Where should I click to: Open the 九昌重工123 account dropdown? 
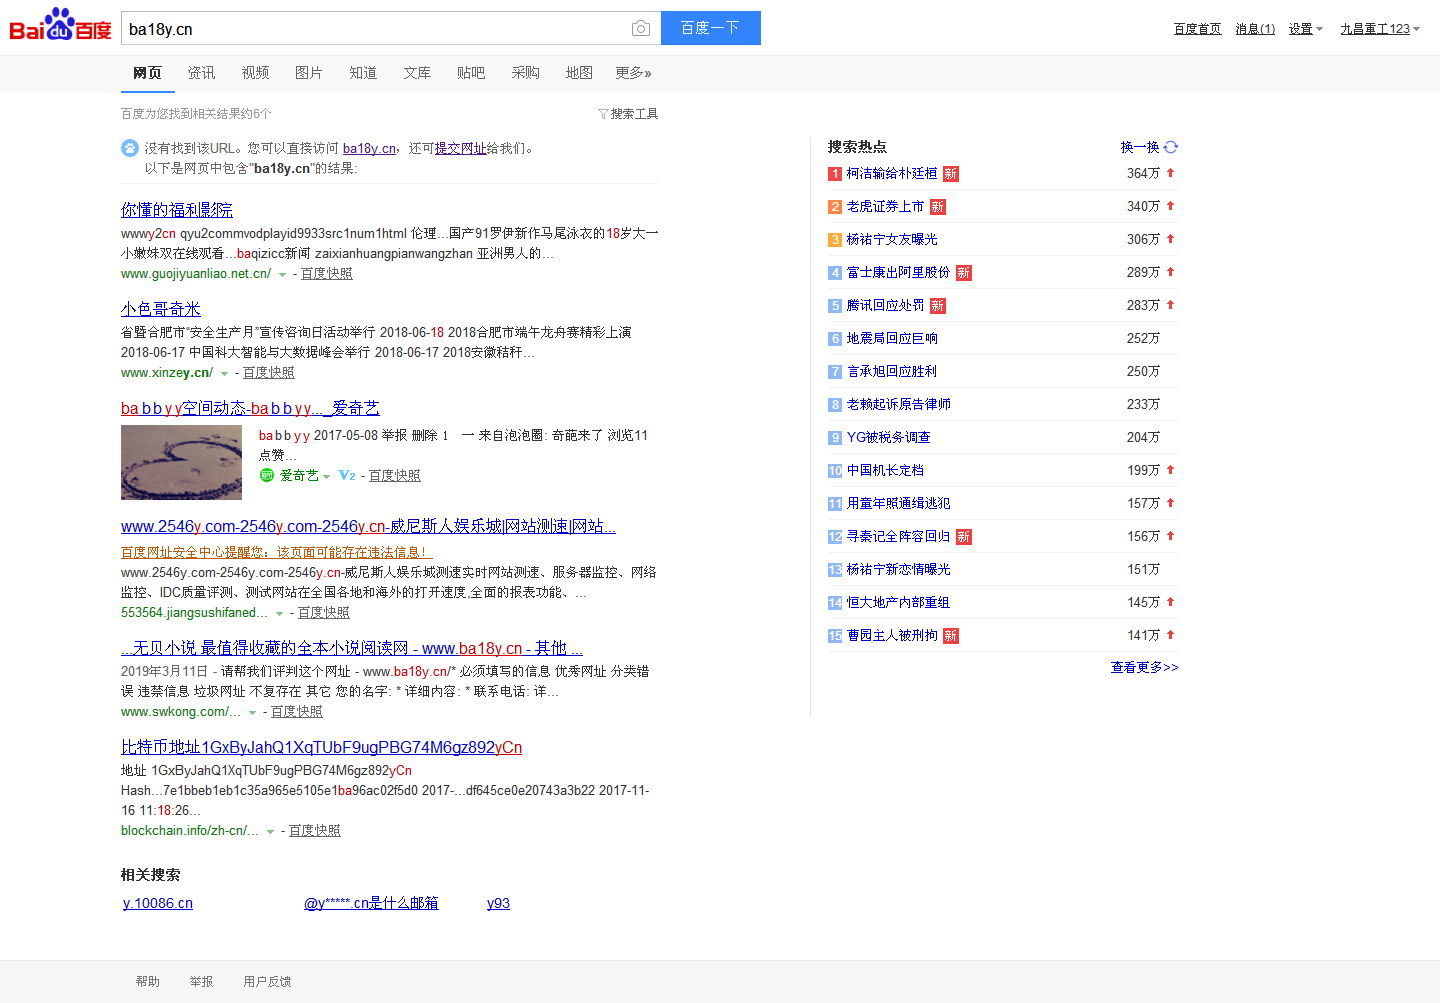[1380, 29]
